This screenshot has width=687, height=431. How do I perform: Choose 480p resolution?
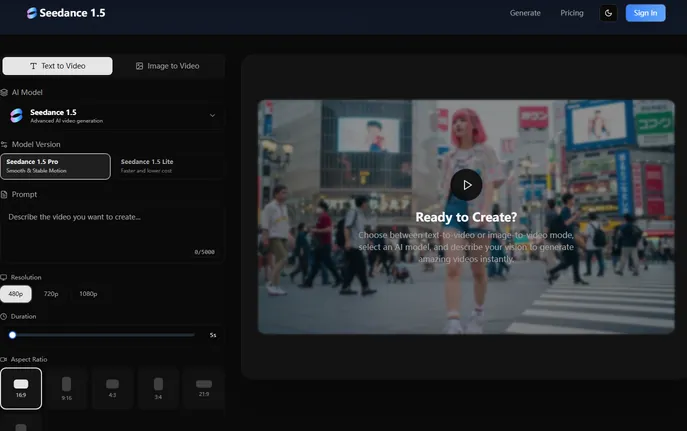click(x=16, y=294)
